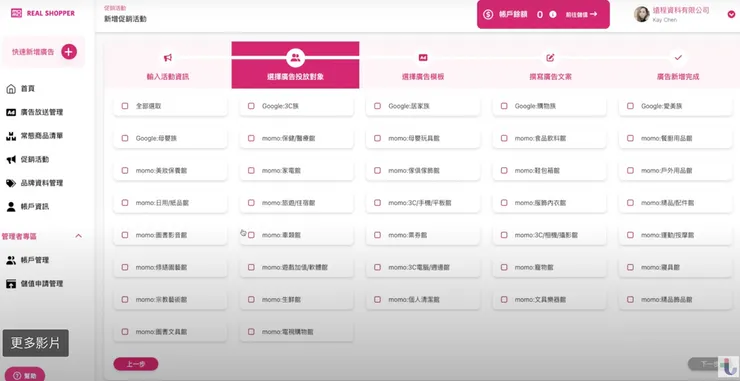This screenshot has height=381, width=740.
Task: Go to the 選擇廣告投放對象 step
Action: (295, 65)
